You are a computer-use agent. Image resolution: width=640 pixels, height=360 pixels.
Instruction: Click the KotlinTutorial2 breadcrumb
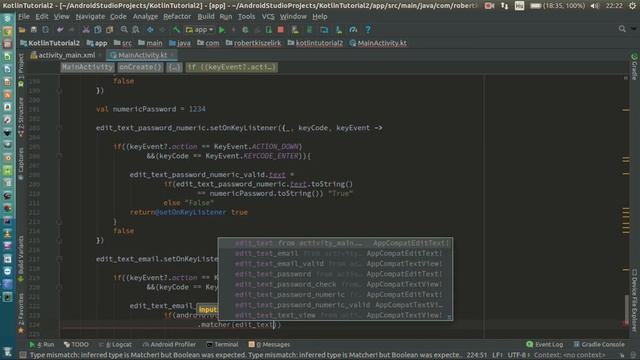(x=50, y=43)
